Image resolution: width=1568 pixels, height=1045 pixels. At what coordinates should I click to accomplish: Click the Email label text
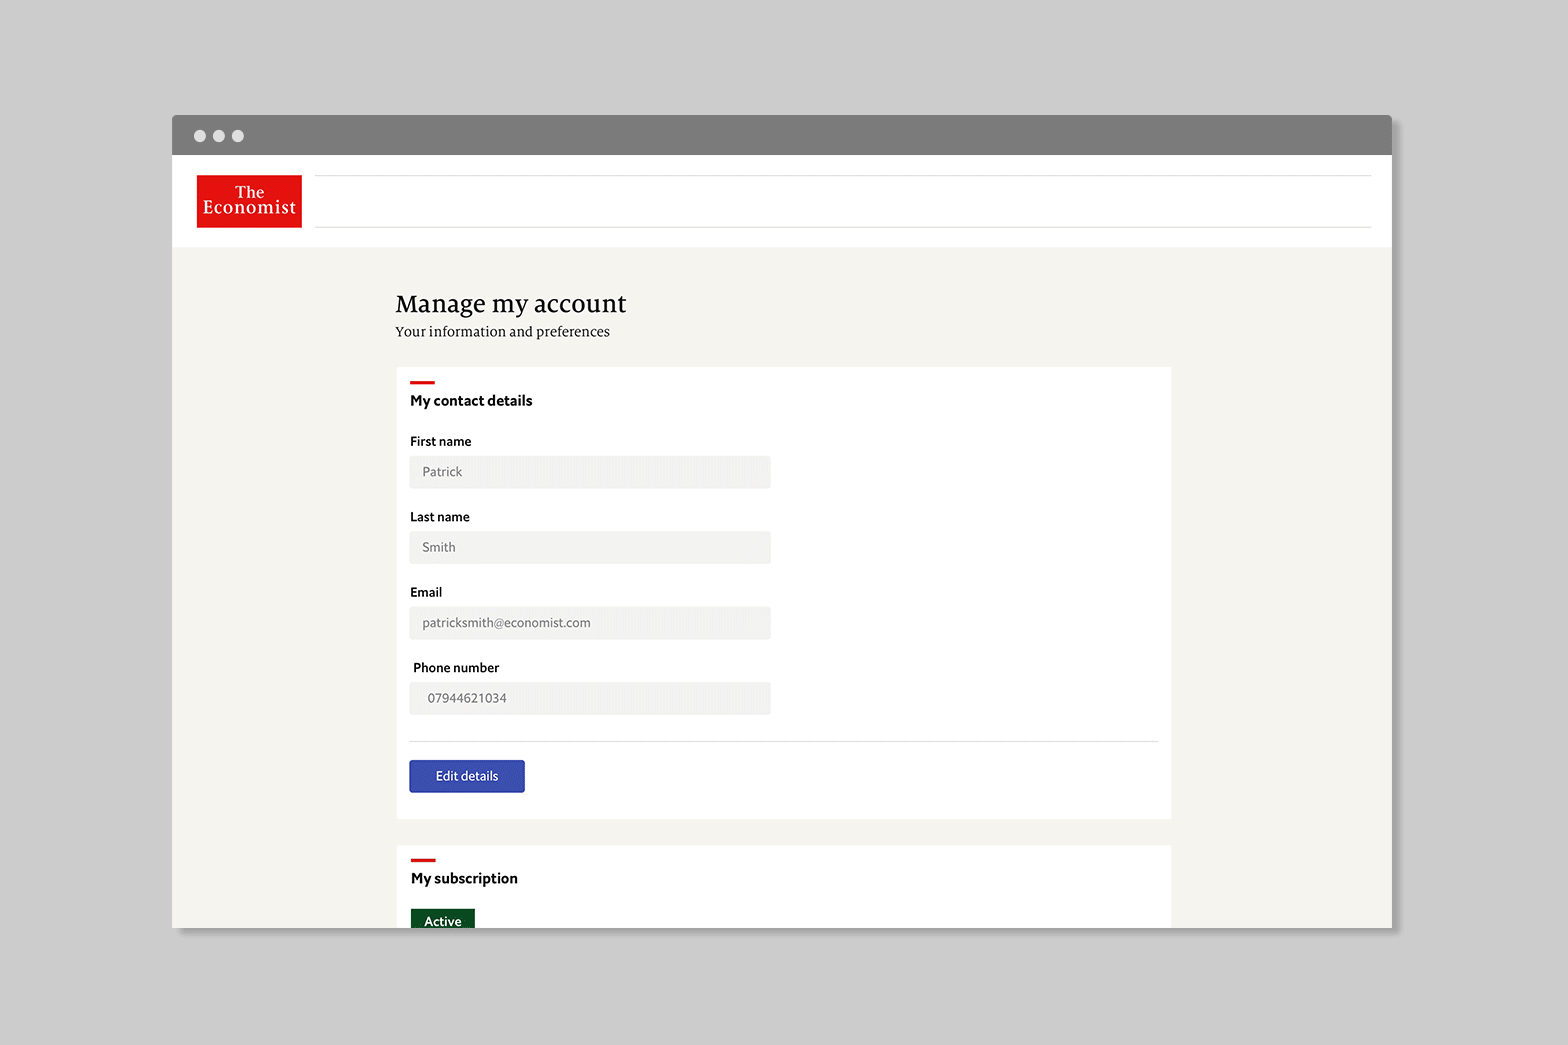pyautogui.click(x=426, y=593)
